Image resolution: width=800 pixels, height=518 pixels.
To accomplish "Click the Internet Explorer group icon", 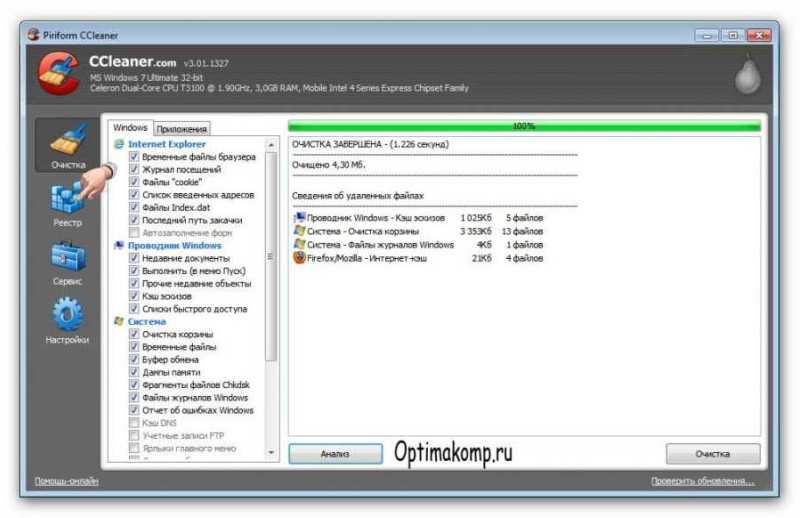I will [119, 144].
